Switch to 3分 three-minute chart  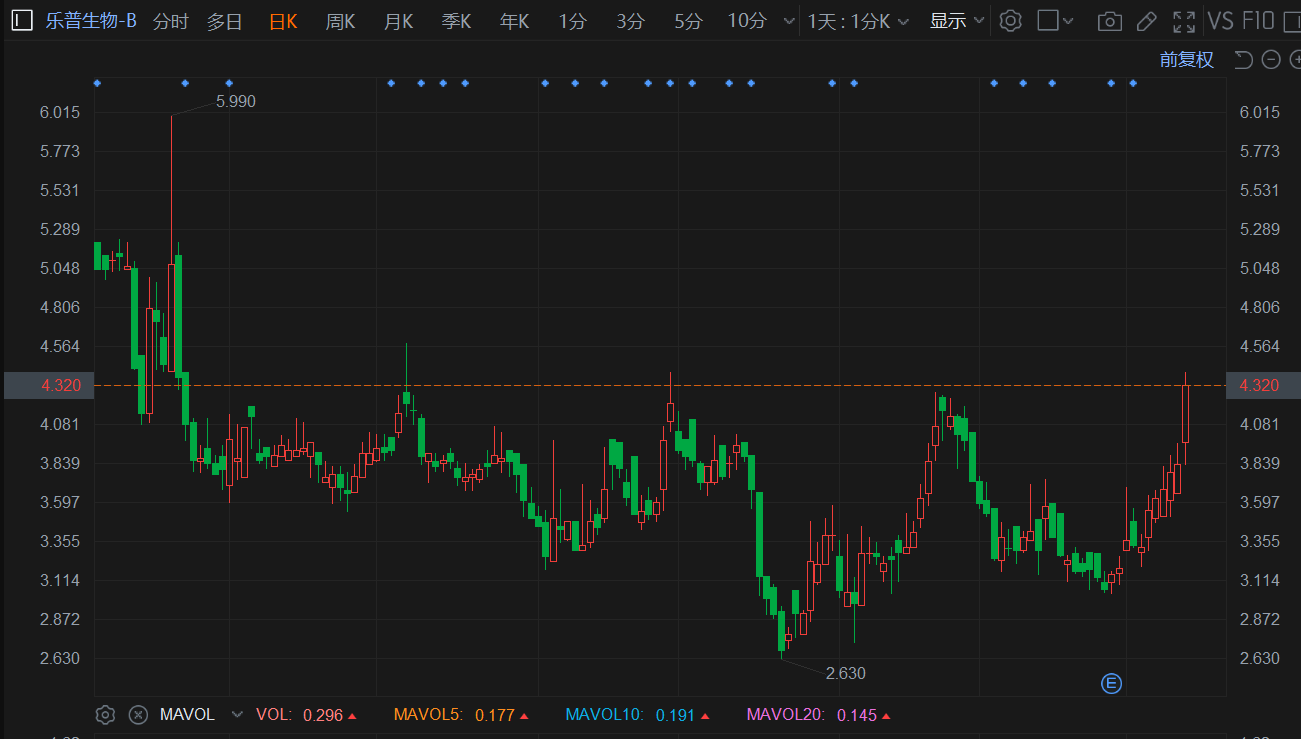[631, 21]
